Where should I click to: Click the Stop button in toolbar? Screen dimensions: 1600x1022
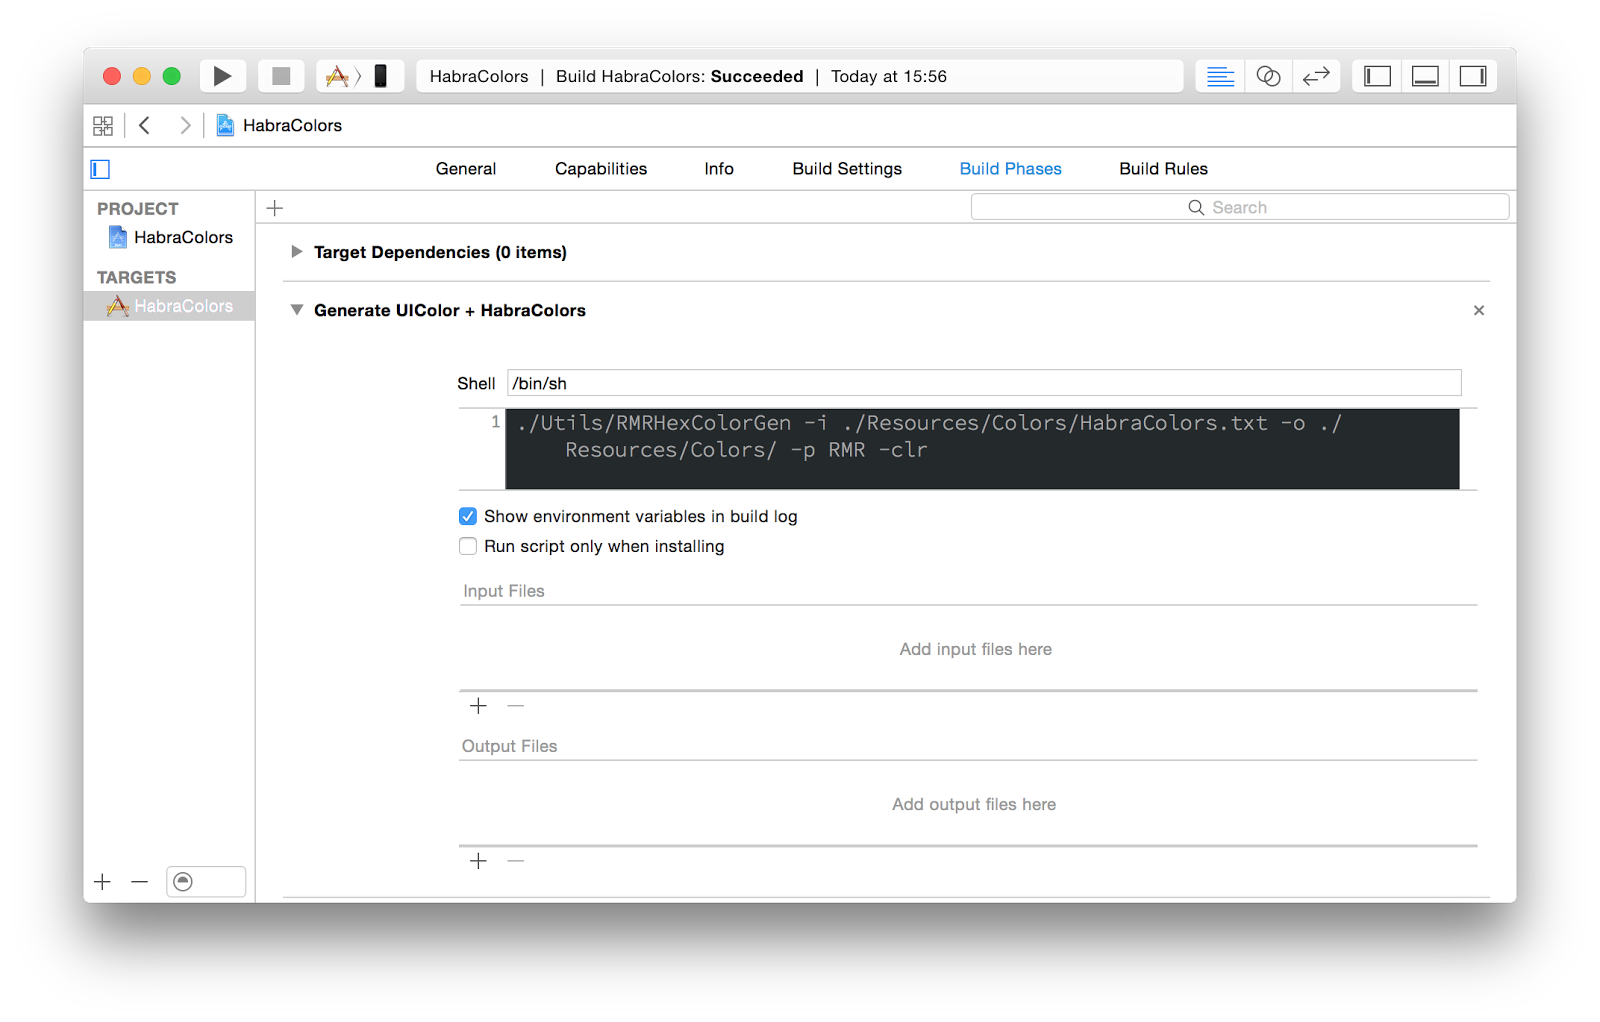click(x=281, y=76)
